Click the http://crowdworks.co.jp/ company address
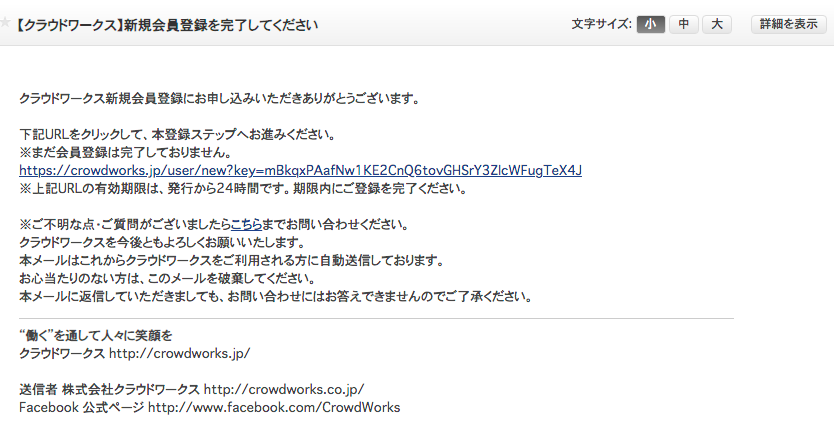The height and width of the screenshot is (422, 834). coord(284,389)
